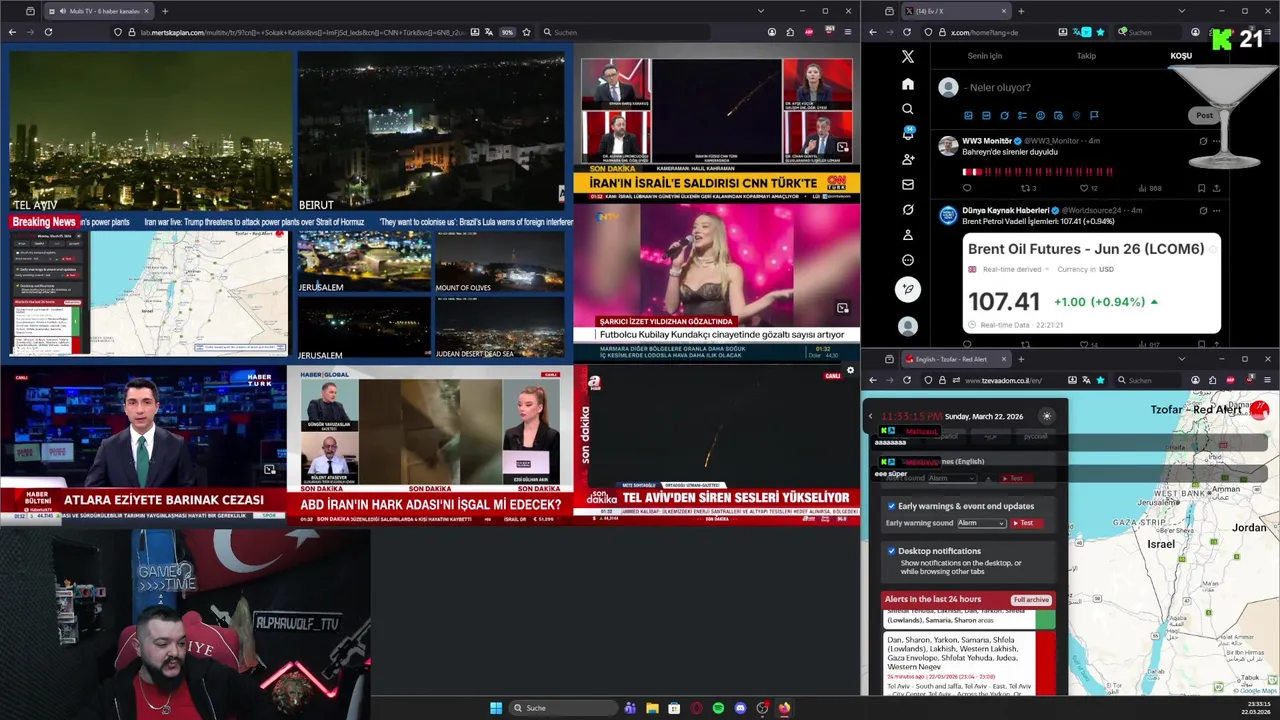Like the WW3 Monitör post

coord(1082,188)
